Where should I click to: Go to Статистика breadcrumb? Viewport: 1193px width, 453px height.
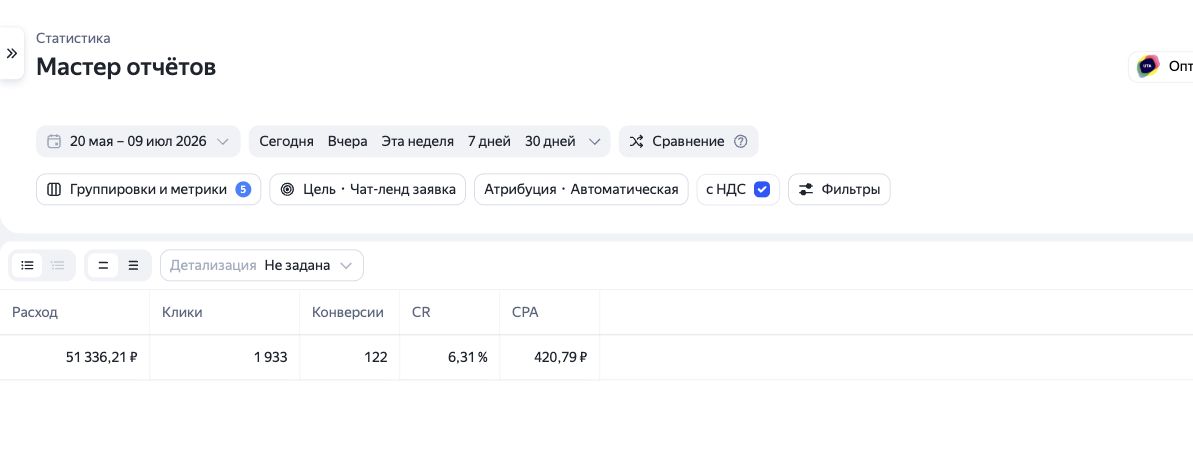pos(73,38)
